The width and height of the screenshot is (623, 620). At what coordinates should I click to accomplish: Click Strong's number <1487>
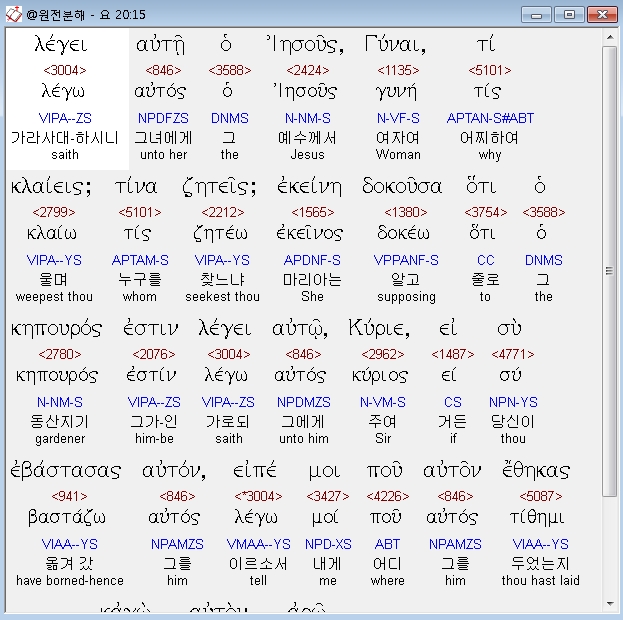pos(453,354)
